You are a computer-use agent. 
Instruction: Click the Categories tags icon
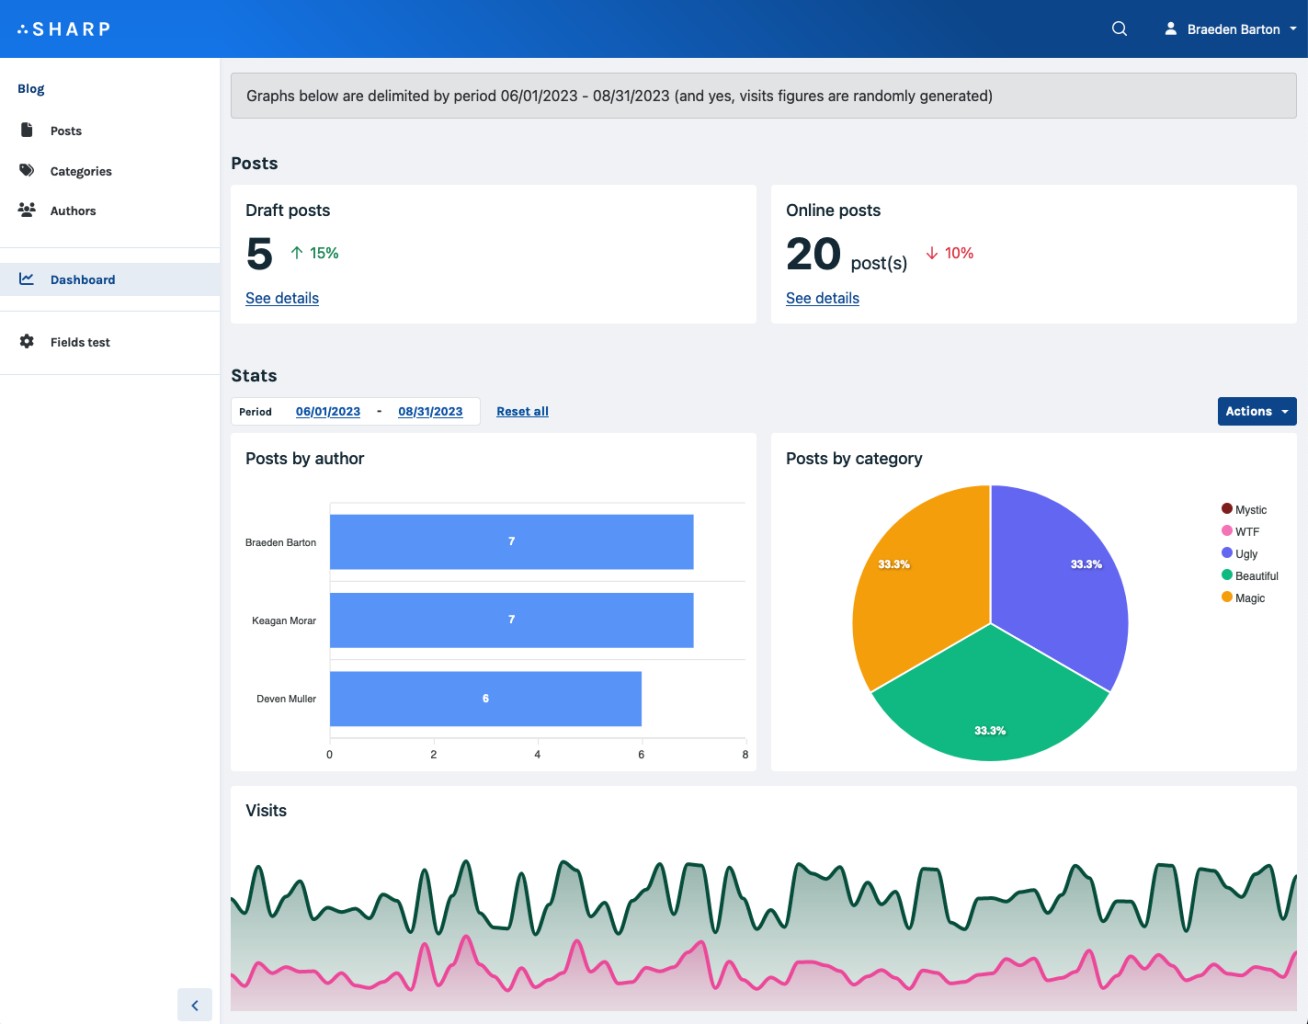27,171
